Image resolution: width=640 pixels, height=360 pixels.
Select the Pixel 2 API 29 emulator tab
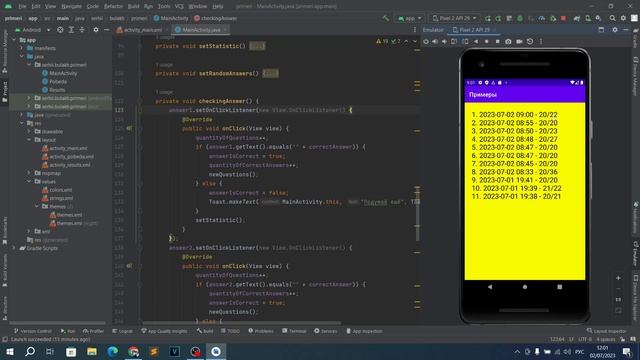point(474,30)
